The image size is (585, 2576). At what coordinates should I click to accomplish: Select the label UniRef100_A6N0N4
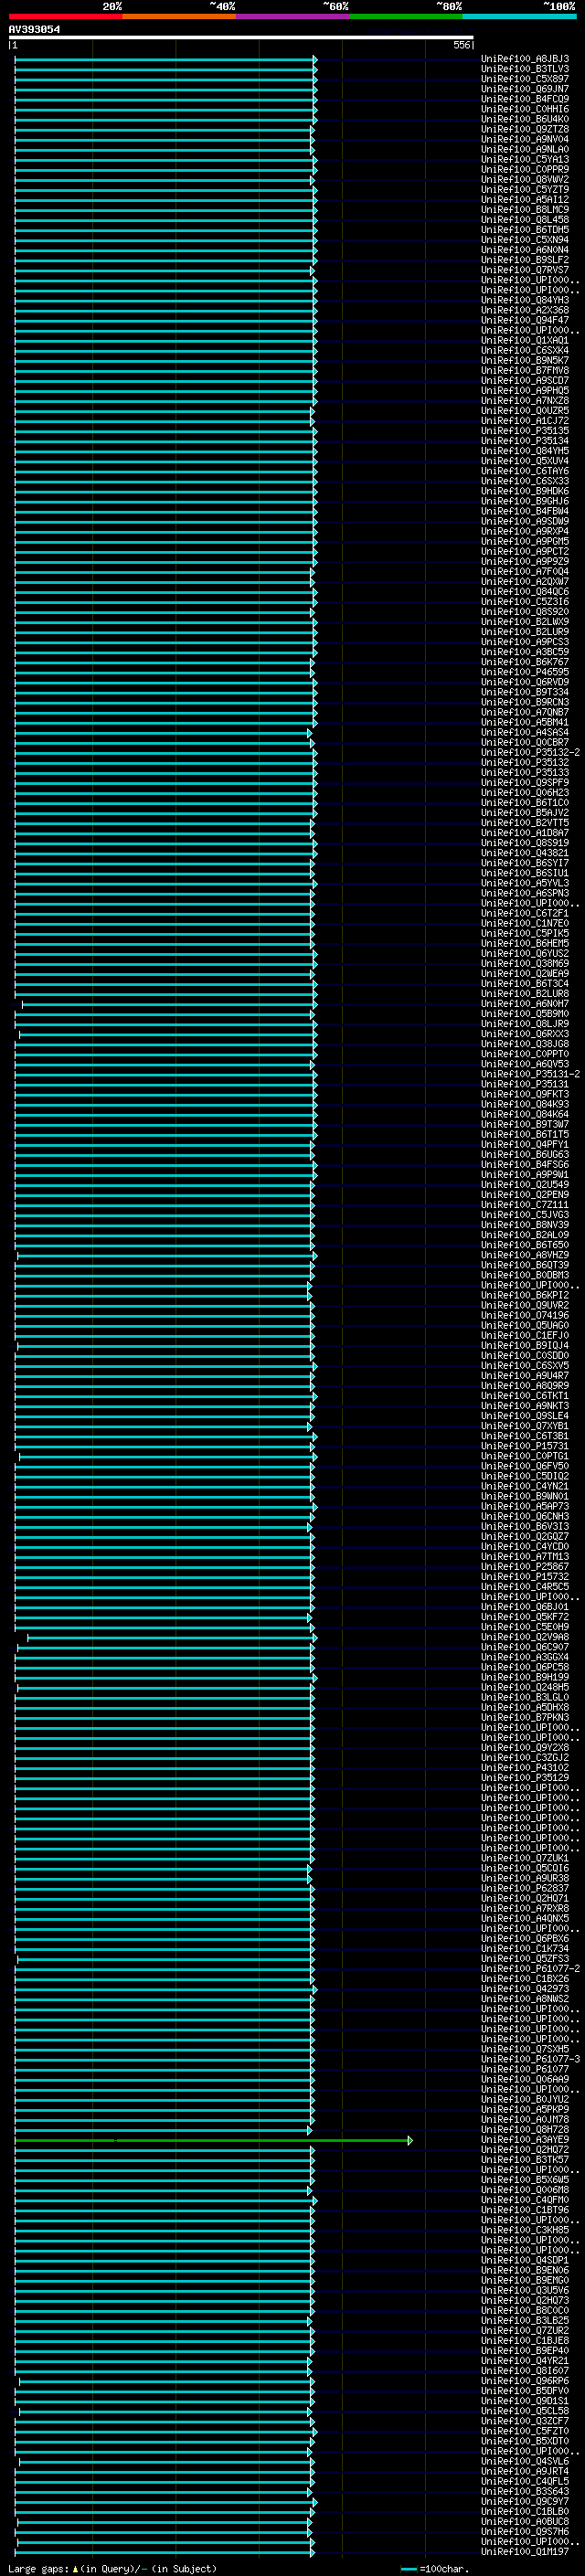click(525, 250)
